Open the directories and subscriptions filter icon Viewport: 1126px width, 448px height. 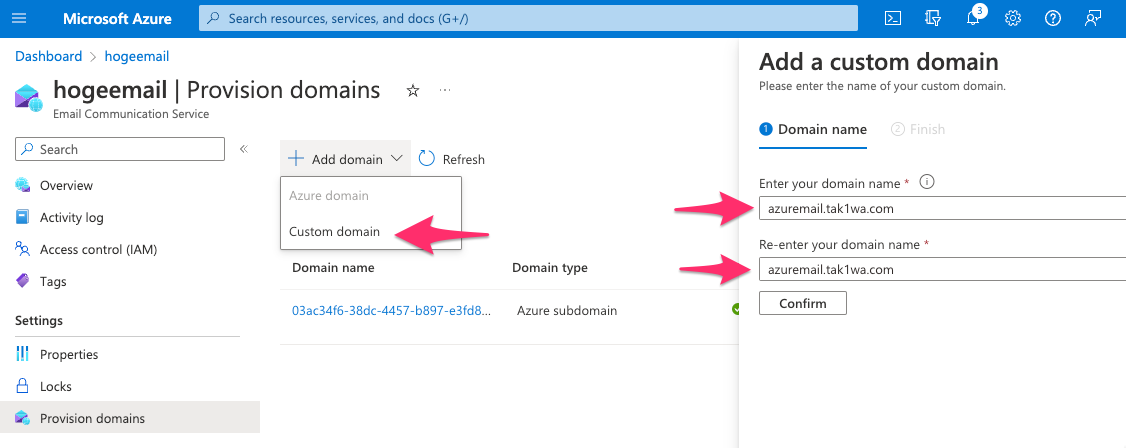click(x=933, y=19)
